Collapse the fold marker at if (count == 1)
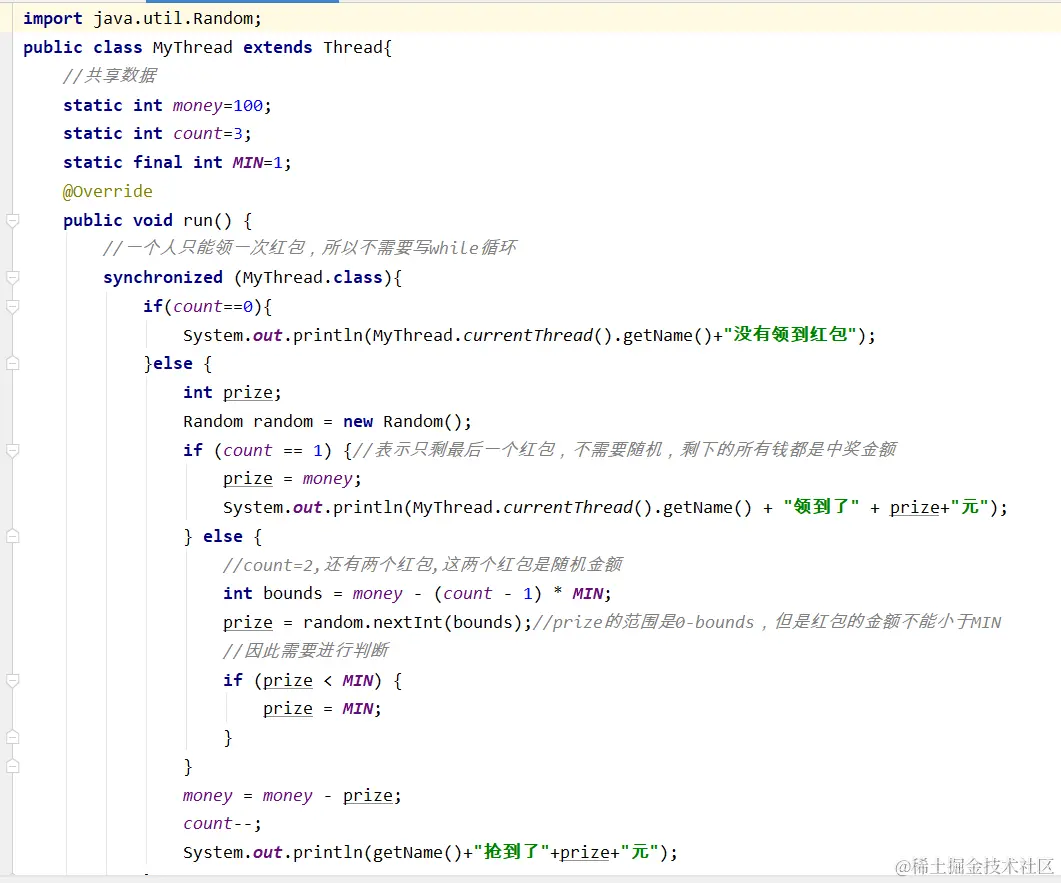 12,451
